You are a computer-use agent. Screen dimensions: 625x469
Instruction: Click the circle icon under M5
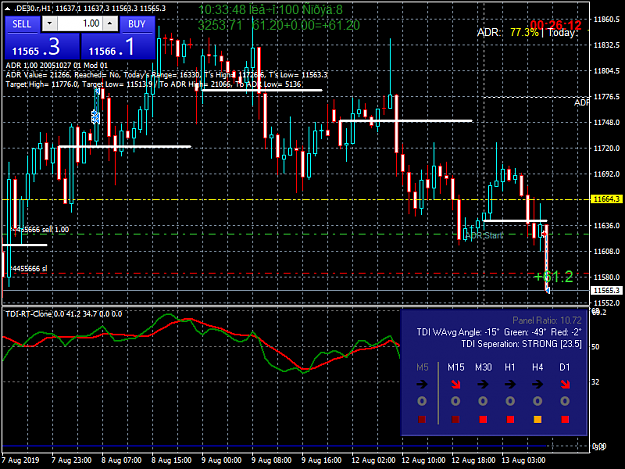click(x=422, y=401)
